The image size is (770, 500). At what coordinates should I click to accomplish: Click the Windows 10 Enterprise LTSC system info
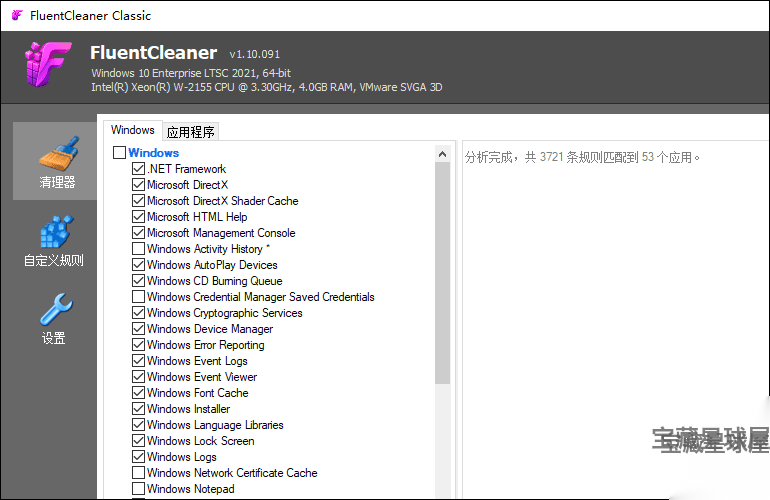click(191, 73)
